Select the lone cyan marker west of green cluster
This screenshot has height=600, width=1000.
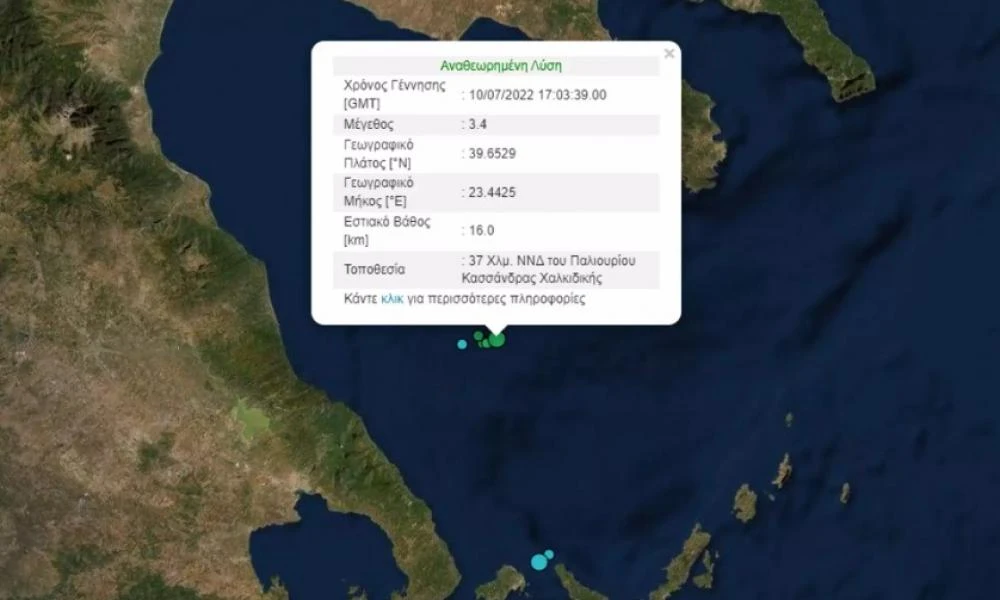pos(462,344)
